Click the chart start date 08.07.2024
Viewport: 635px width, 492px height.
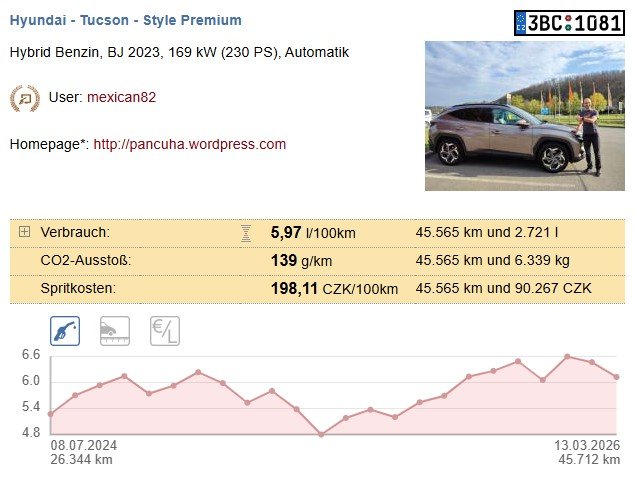coord(84,446)
